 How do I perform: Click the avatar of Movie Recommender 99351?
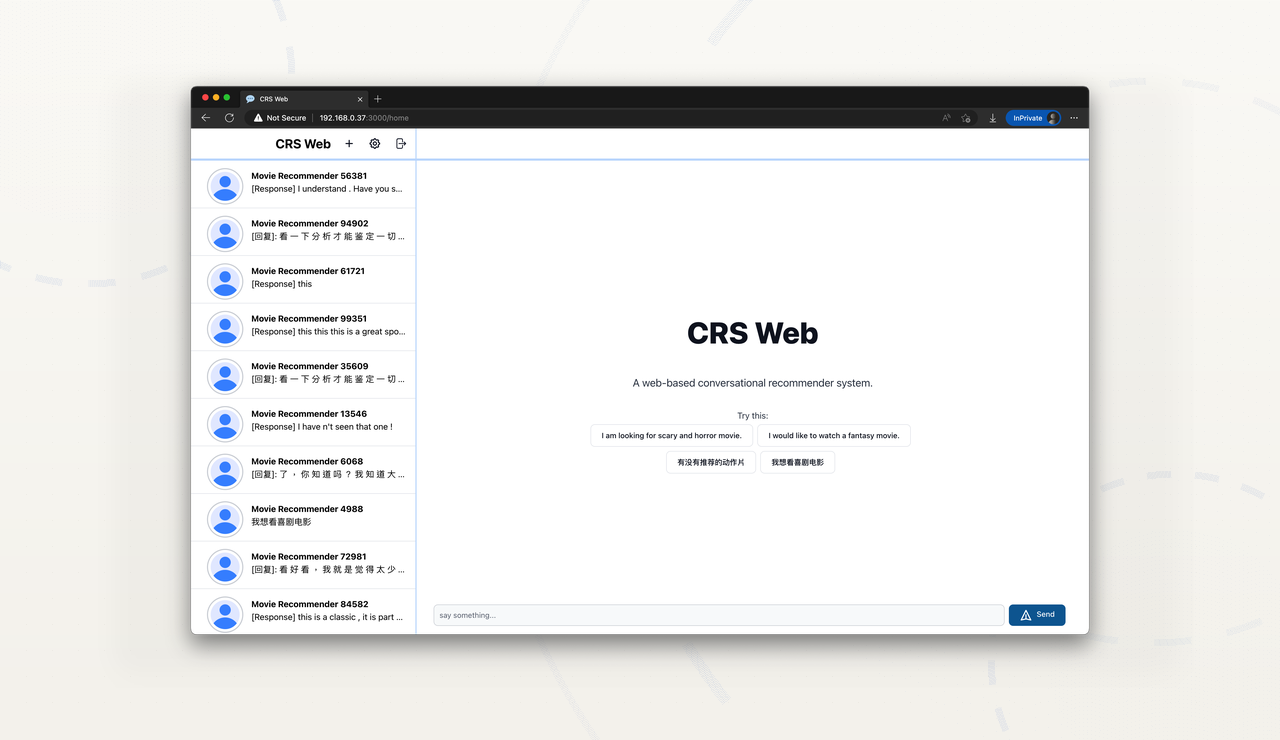pos(225,329)
